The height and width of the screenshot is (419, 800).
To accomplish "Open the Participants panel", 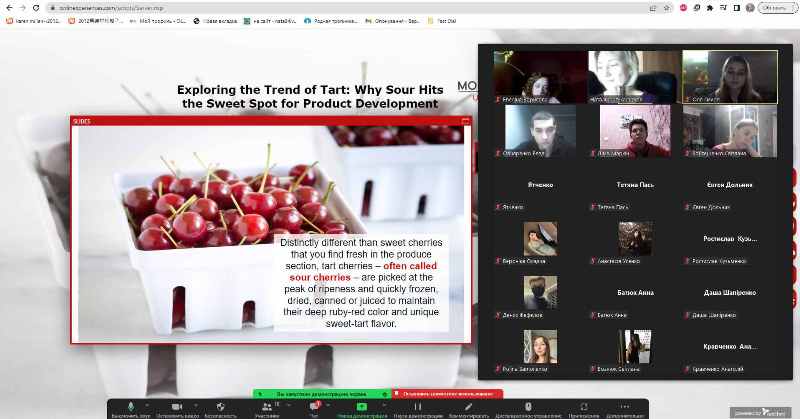I will pyautogui.click(x=267, y=409).
